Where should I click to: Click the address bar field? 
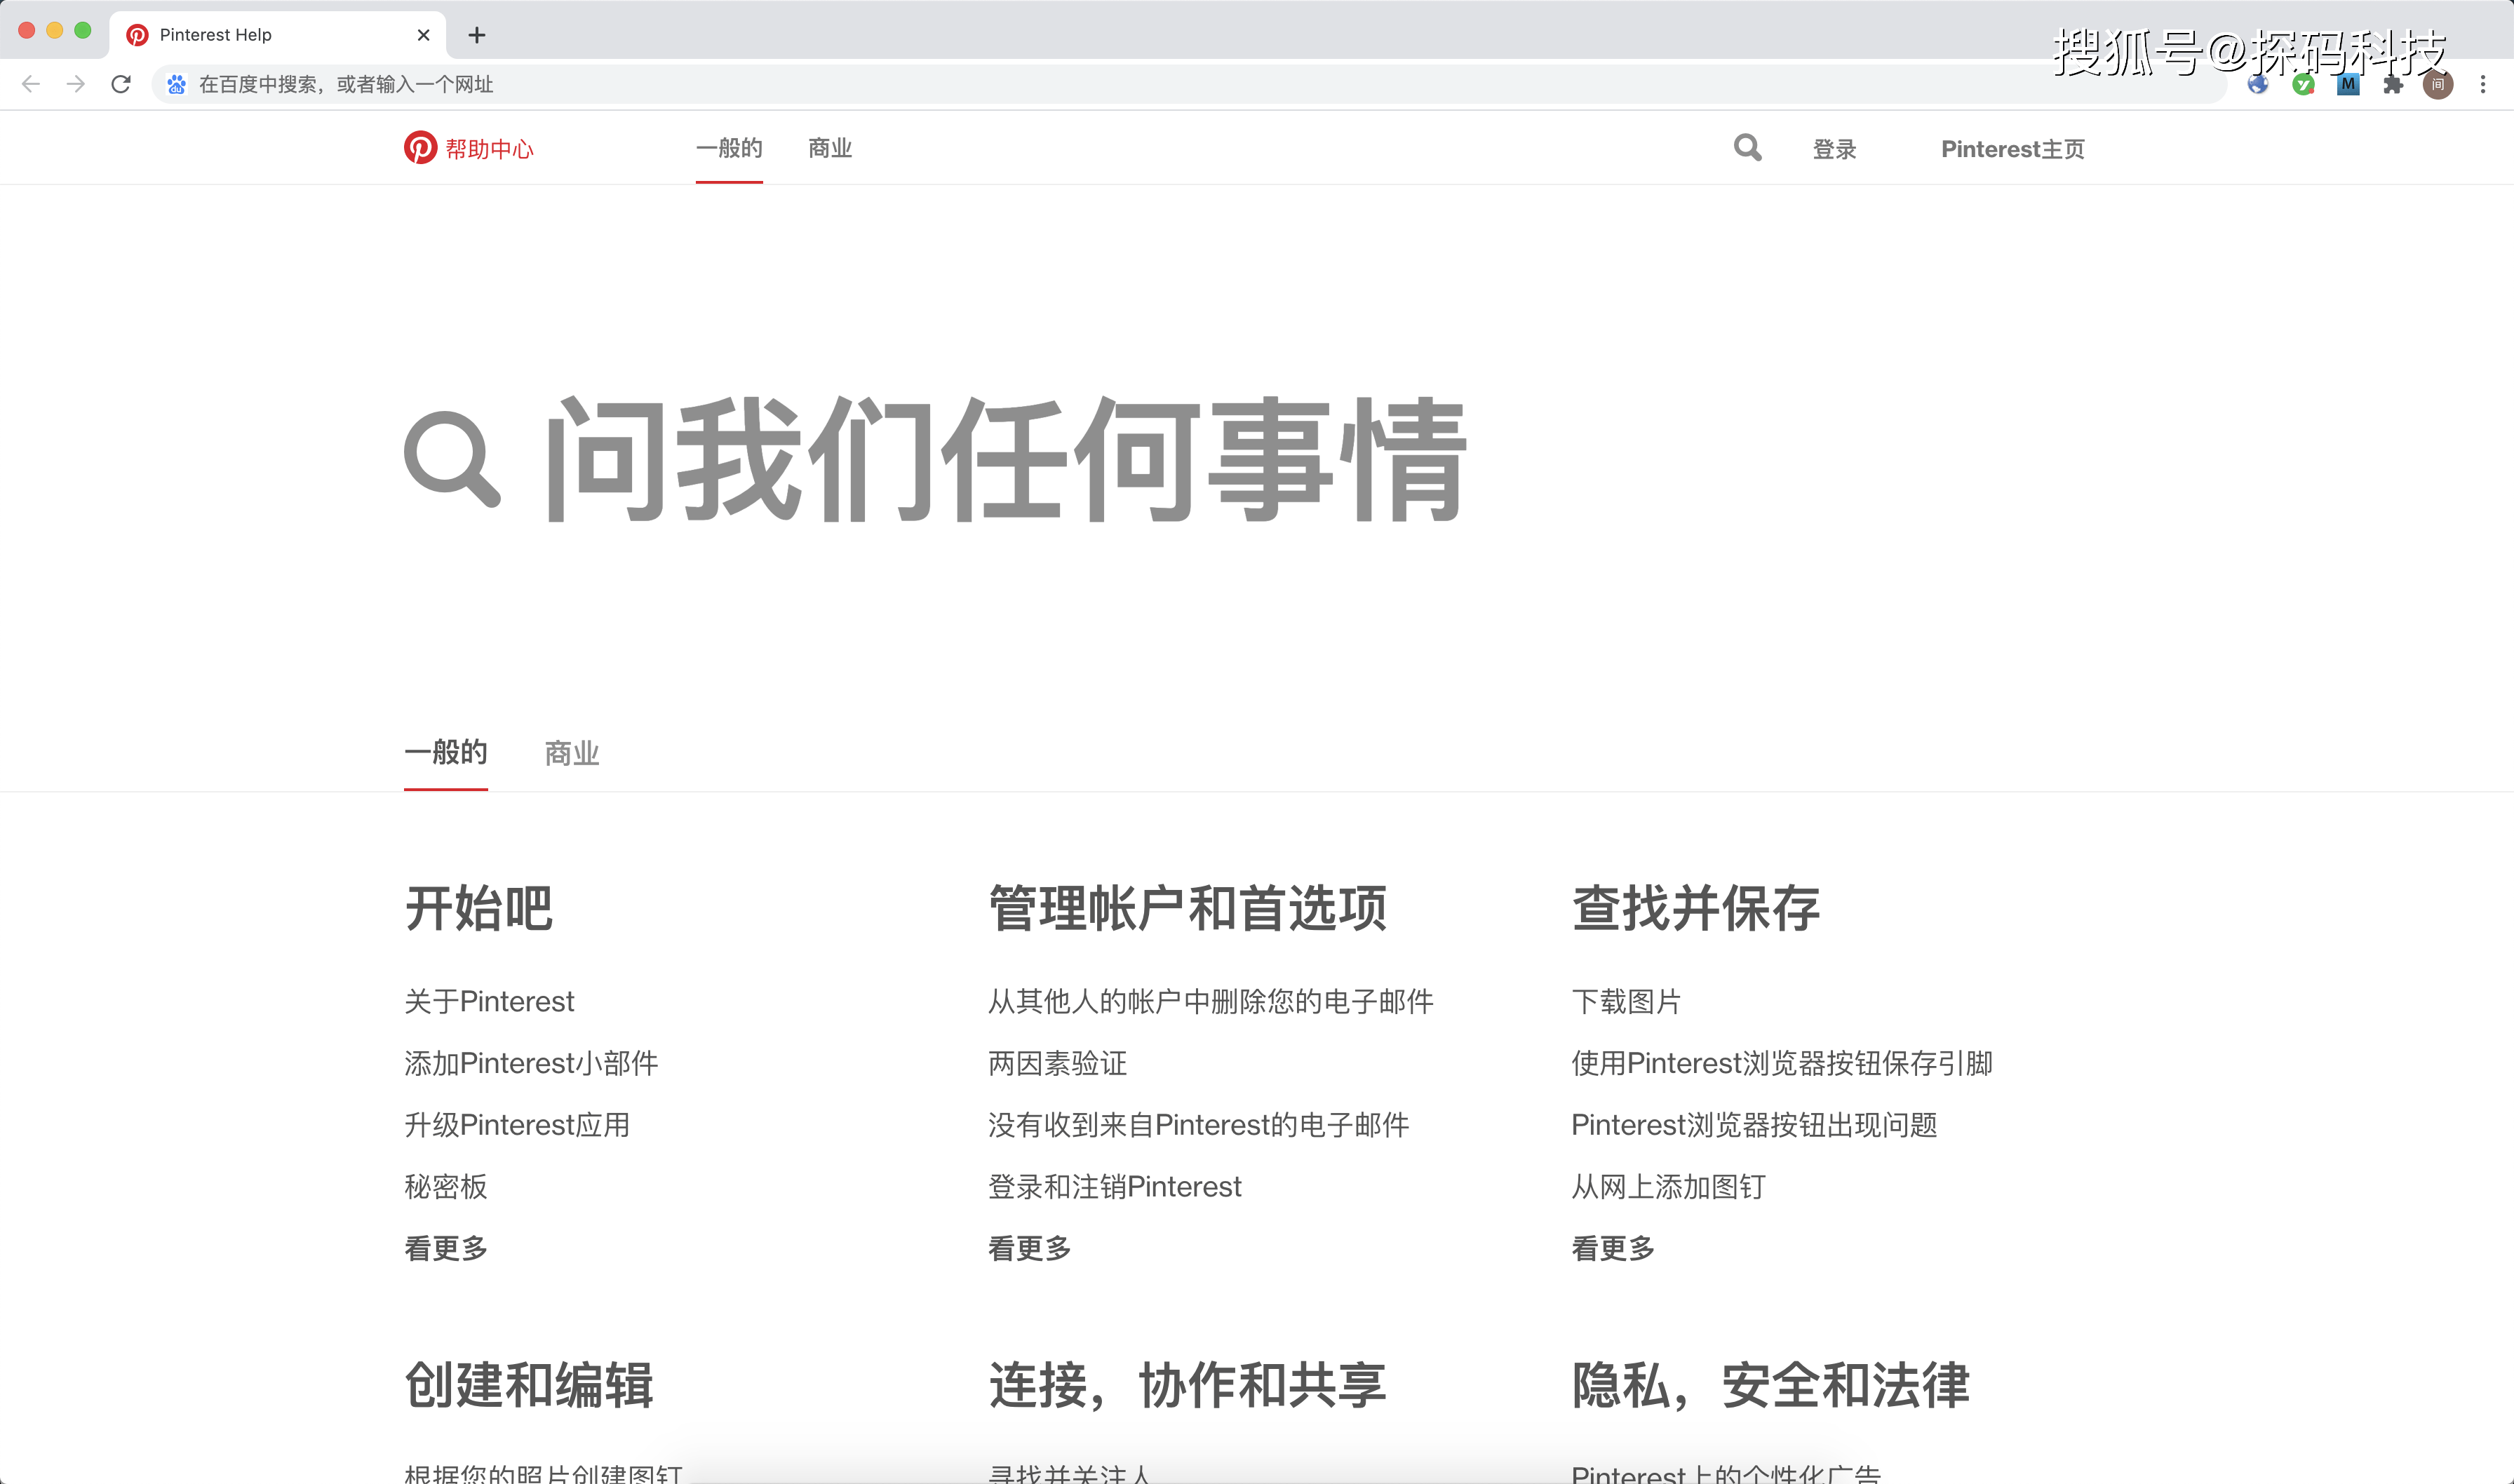tap(1190, 84)
